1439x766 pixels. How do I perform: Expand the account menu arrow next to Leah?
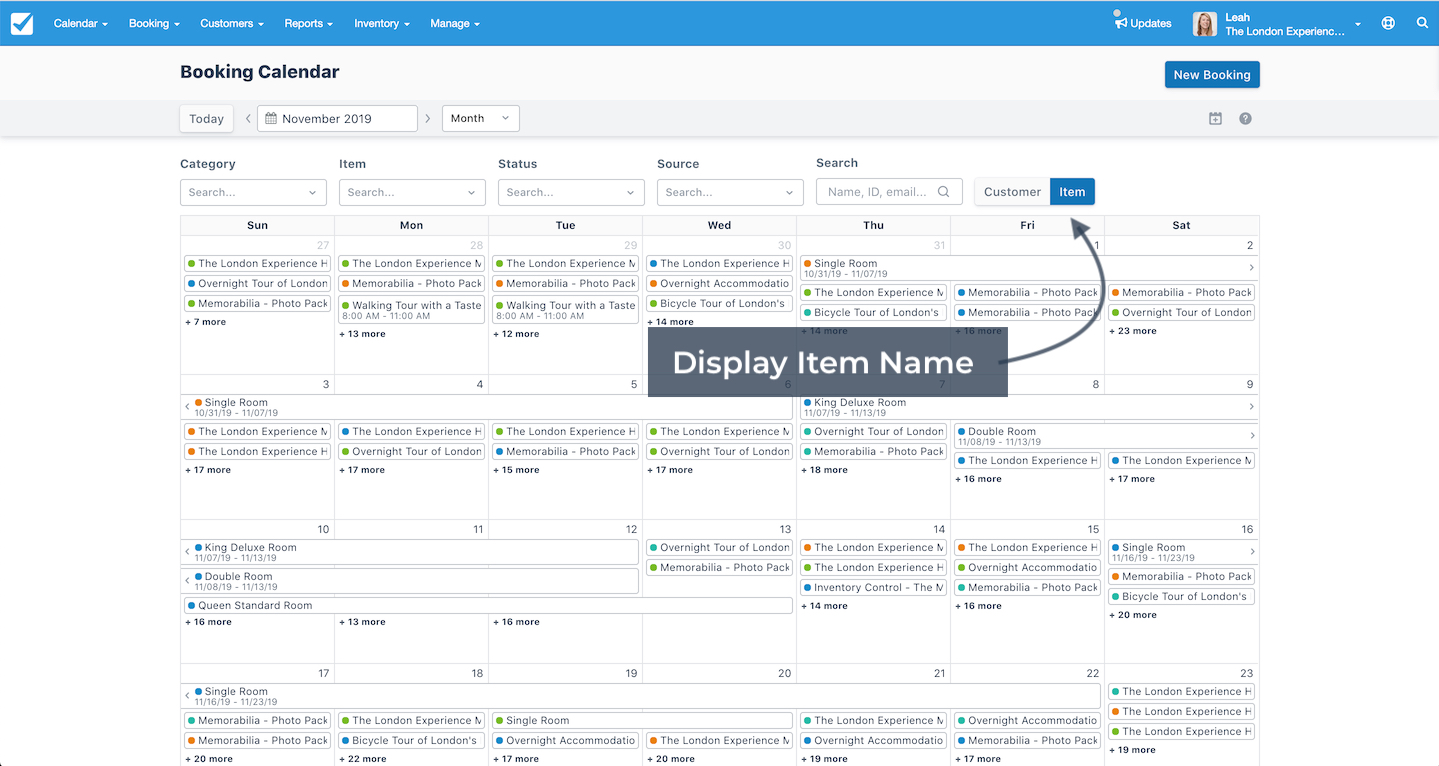click(x=1358, y=24)
